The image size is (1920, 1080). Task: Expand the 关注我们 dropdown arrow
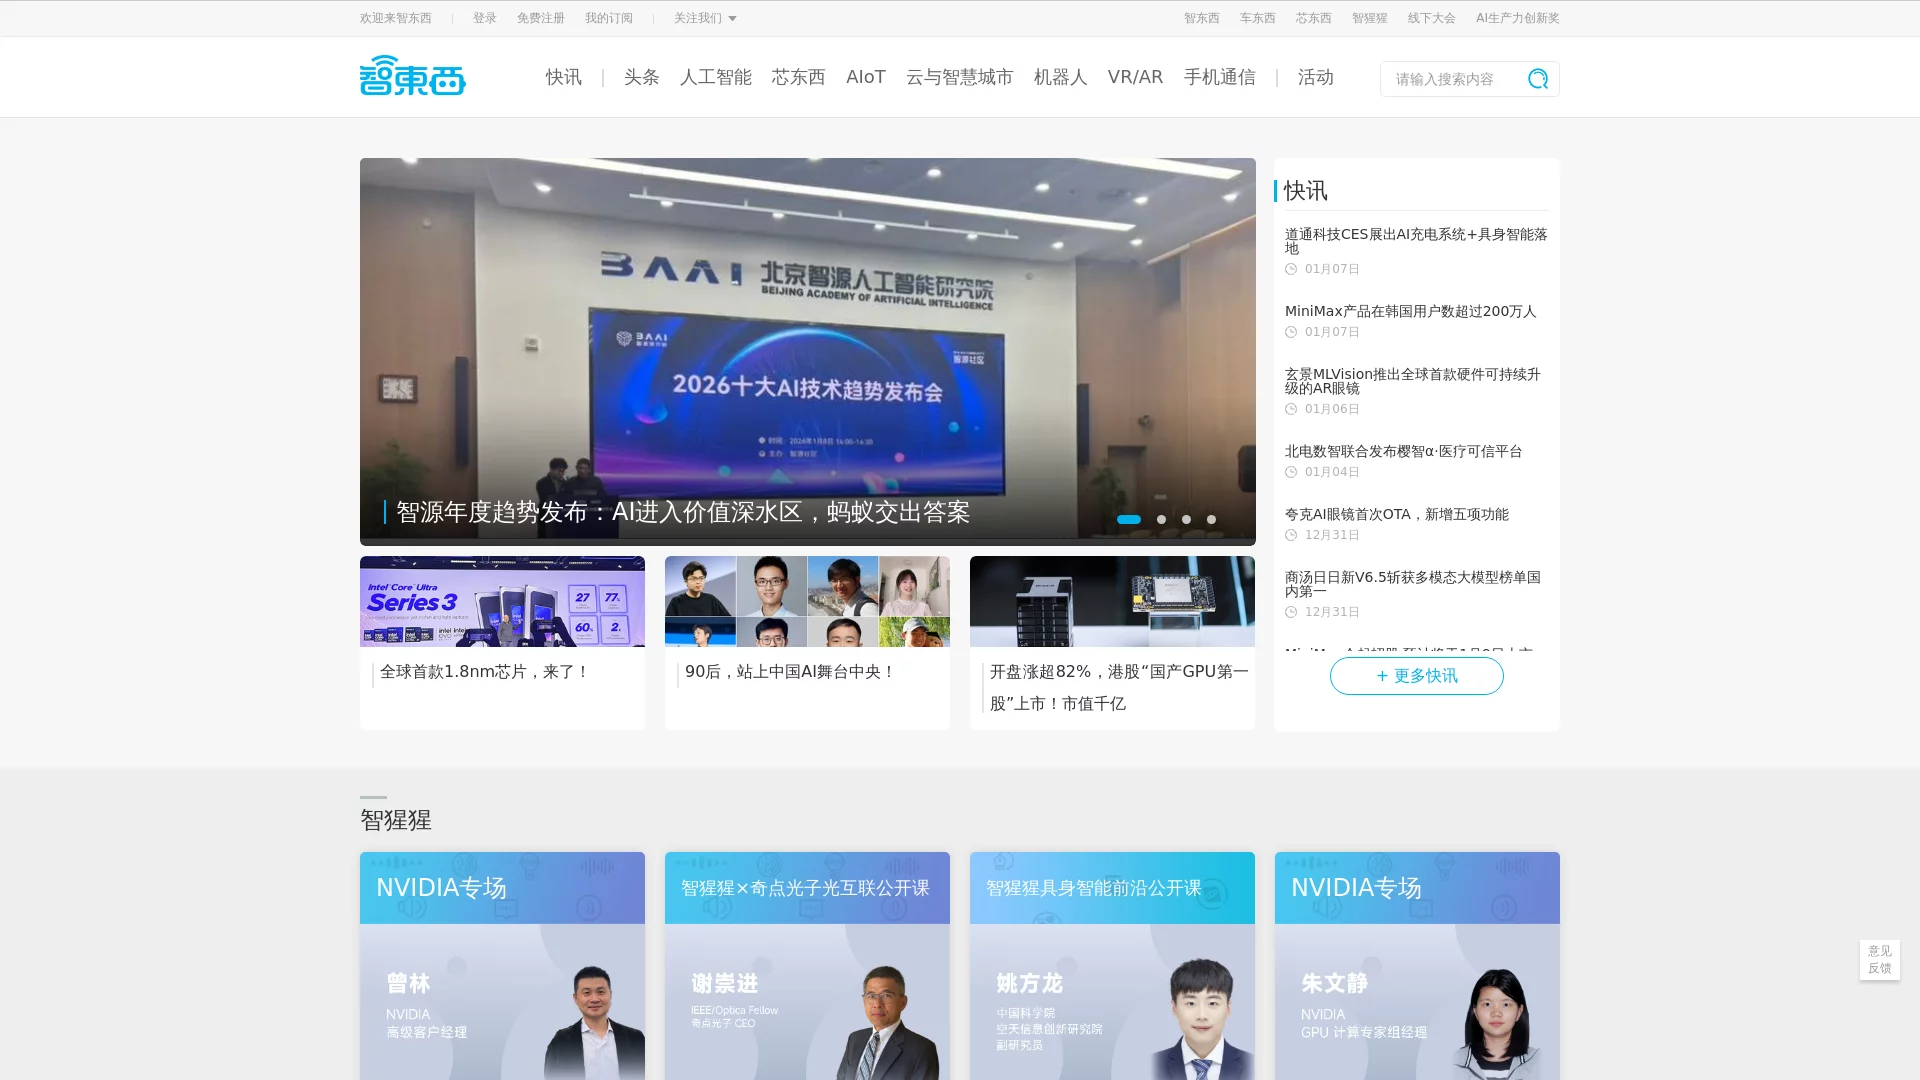pyautogui.click(x=732, y=19)
